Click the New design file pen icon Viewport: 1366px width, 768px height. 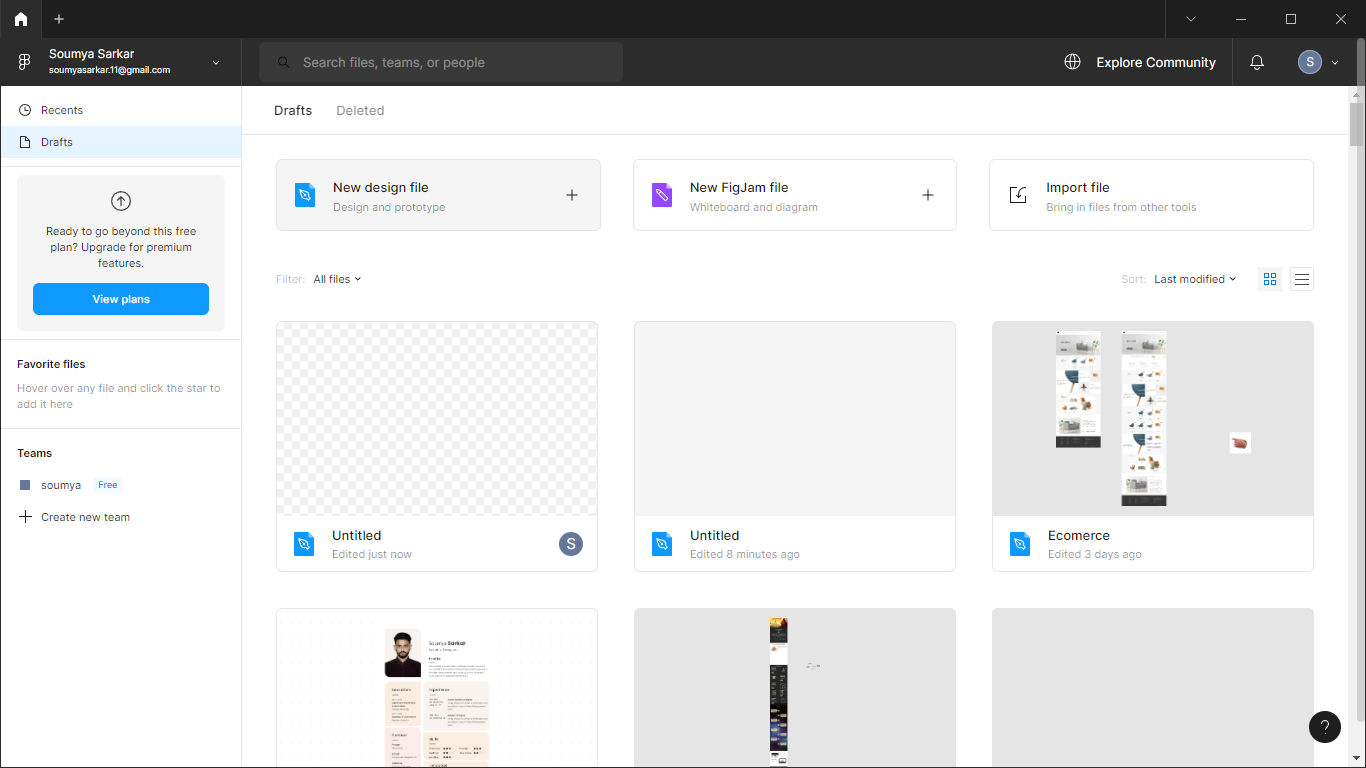pos(305,195)
